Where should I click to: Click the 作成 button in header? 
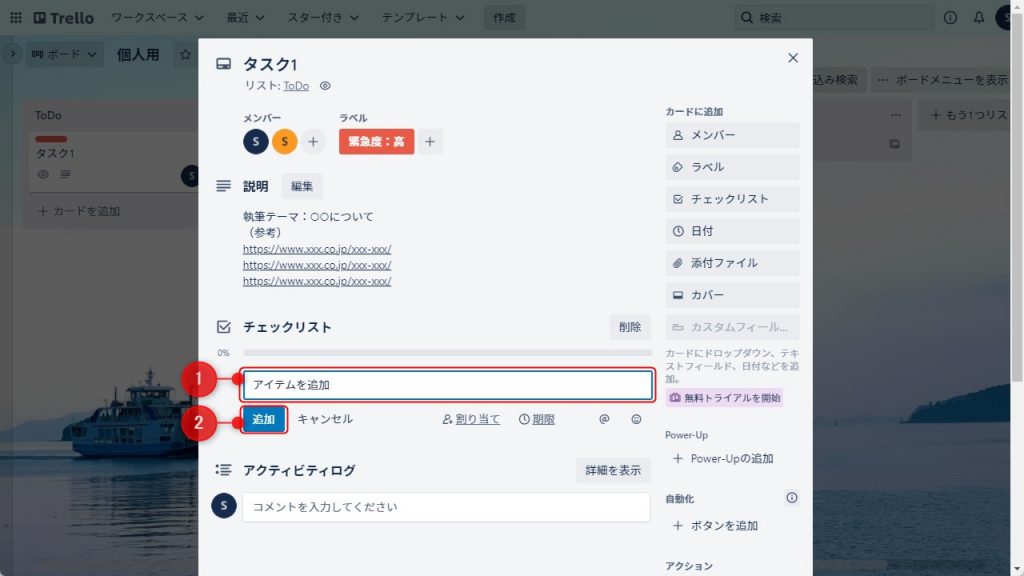point(504,18)
